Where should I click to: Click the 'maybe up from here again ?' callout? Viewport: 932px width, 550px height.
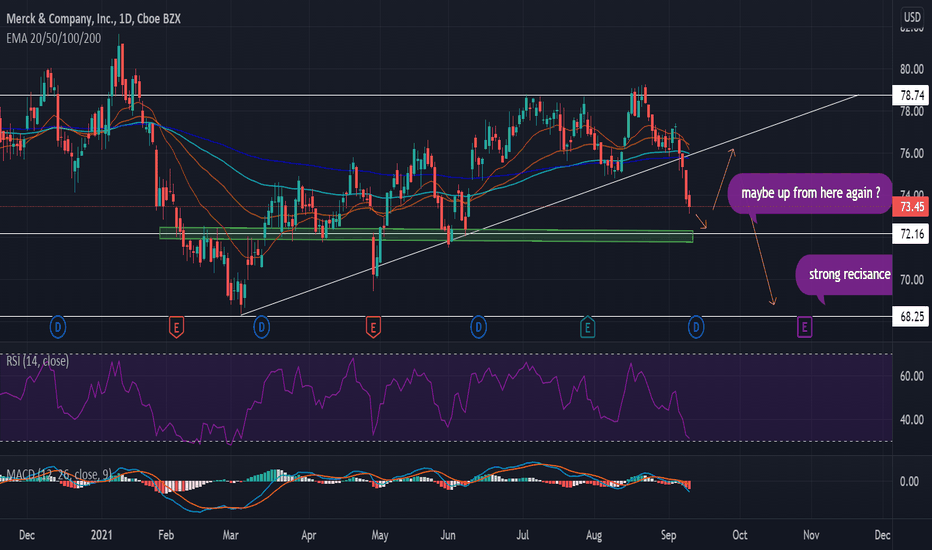click(x=810, y=193)
